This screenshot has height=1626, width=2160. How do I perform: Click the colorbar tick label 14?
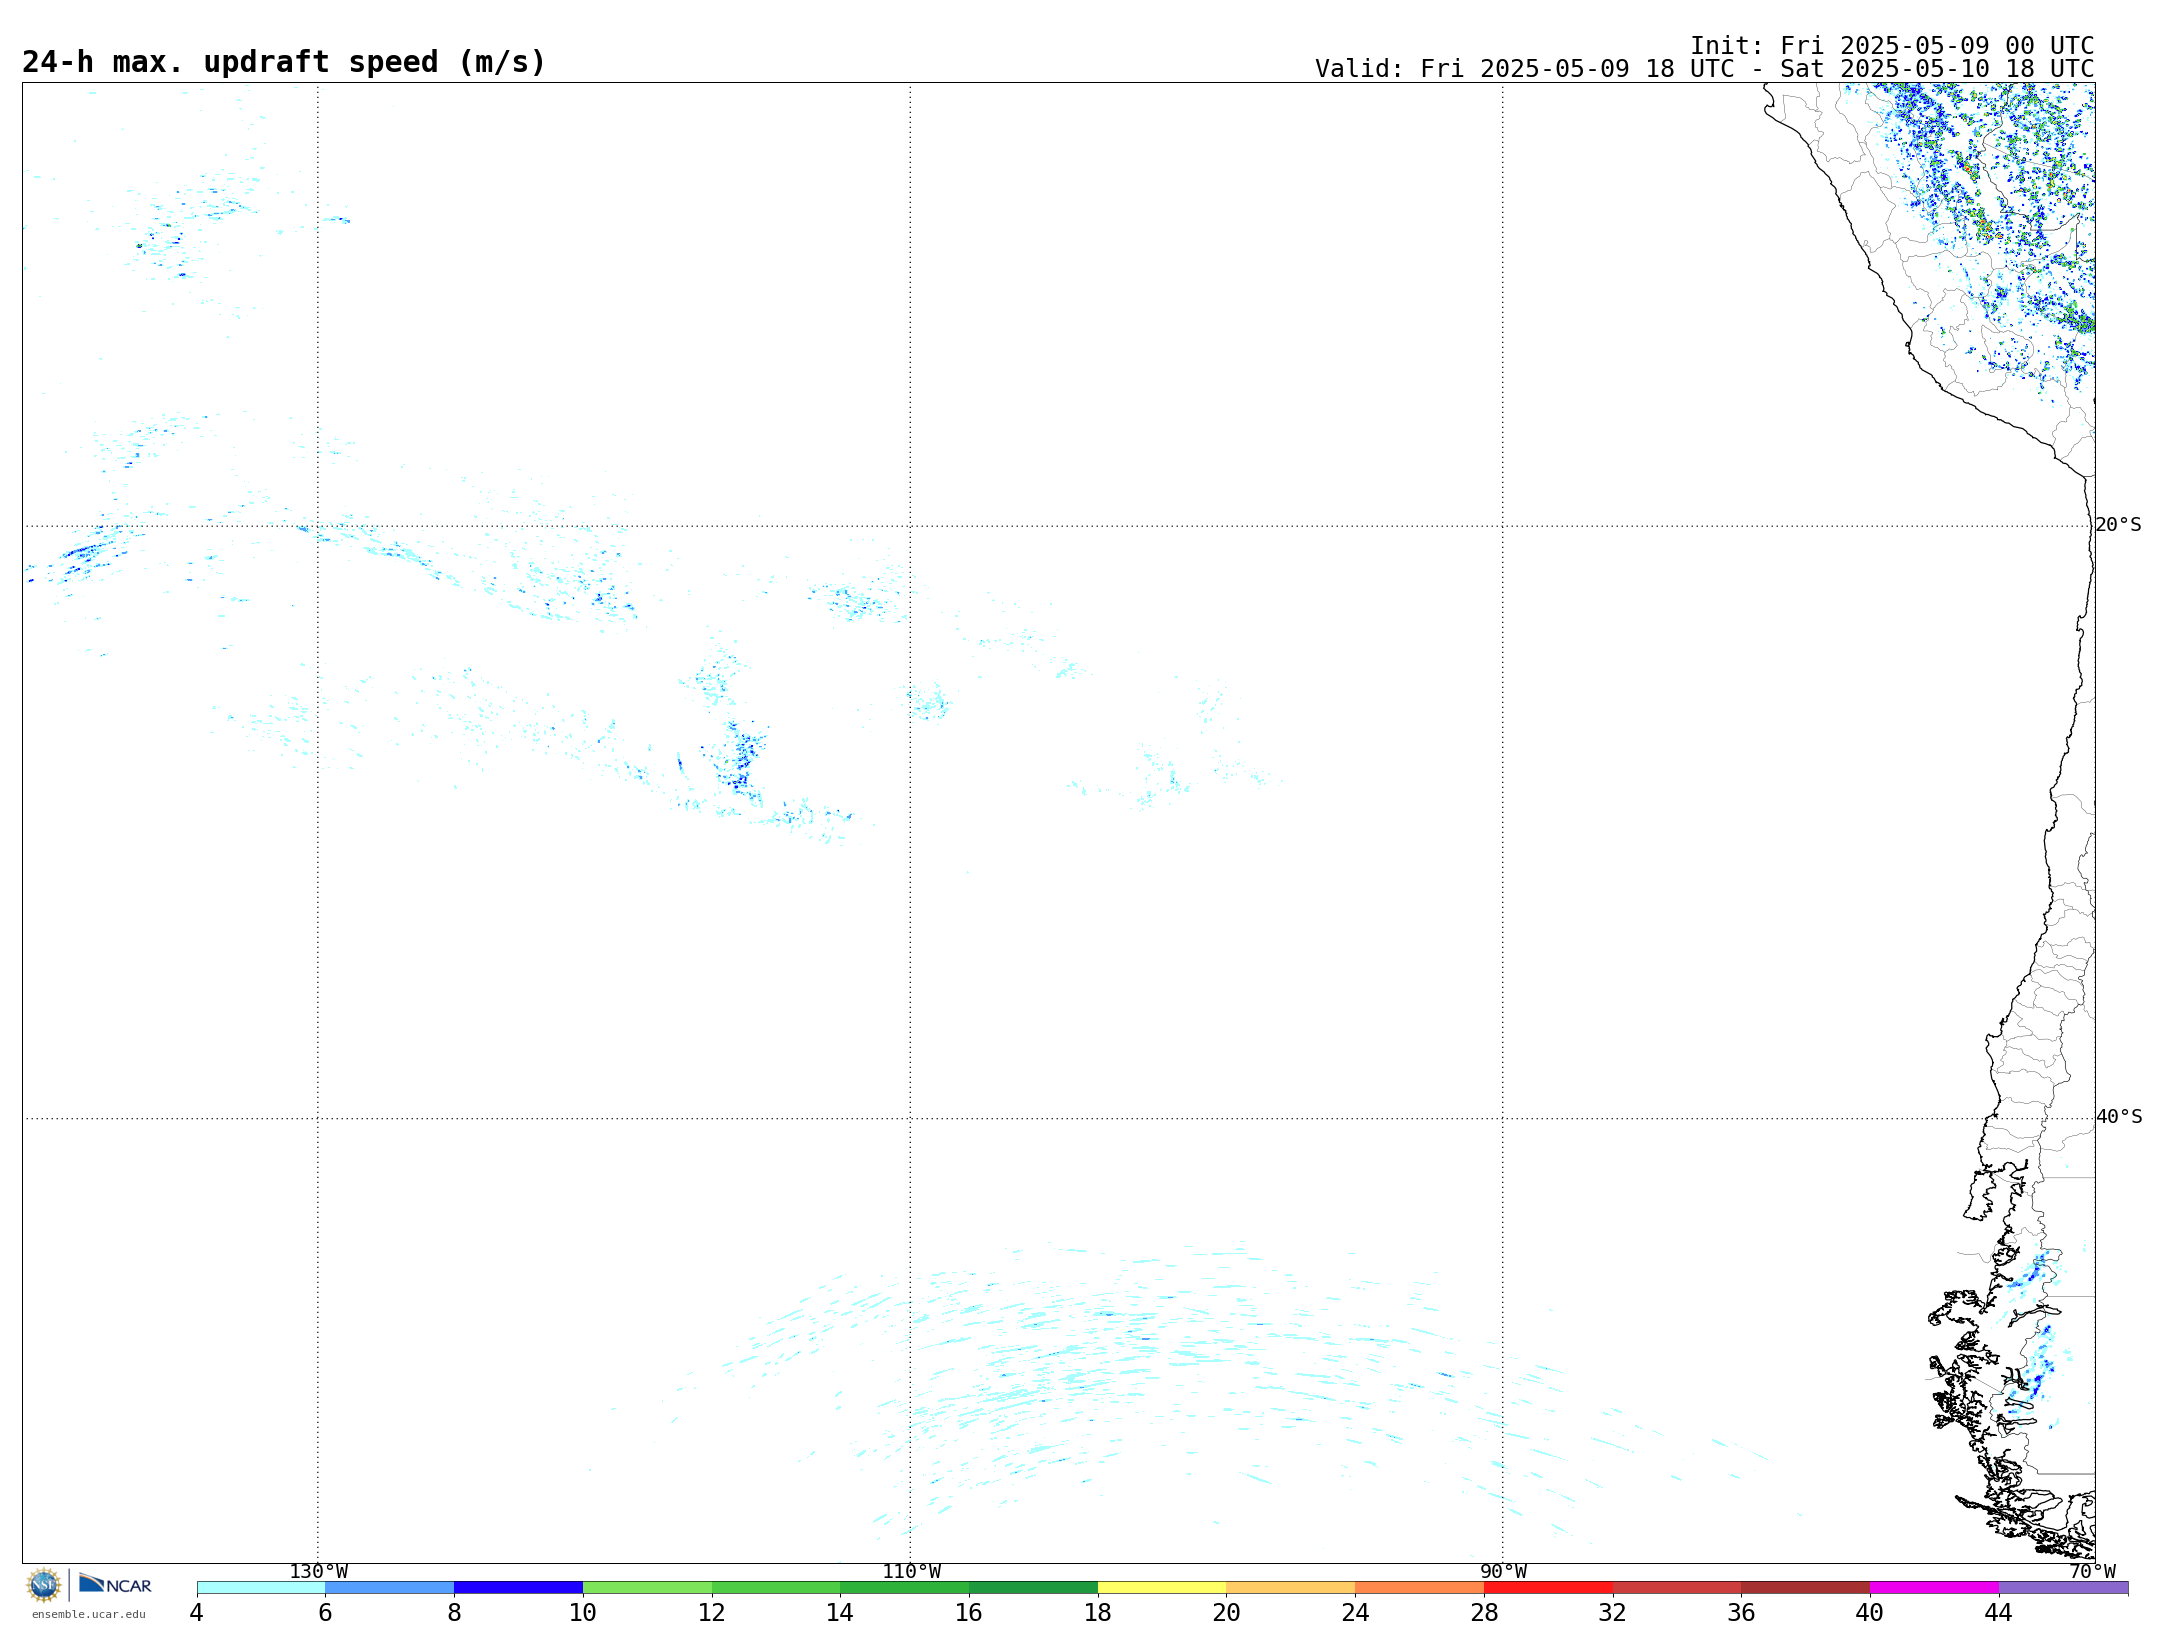[840, 1612]
